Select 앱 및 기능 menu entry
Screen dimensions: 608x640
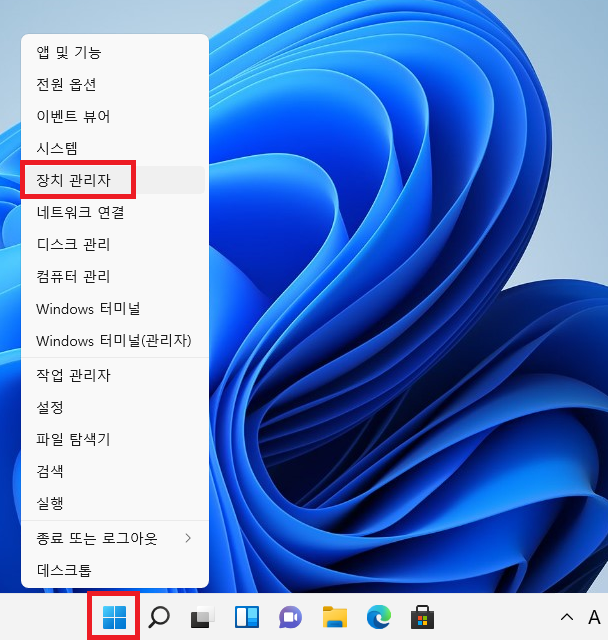pos(115,52)
